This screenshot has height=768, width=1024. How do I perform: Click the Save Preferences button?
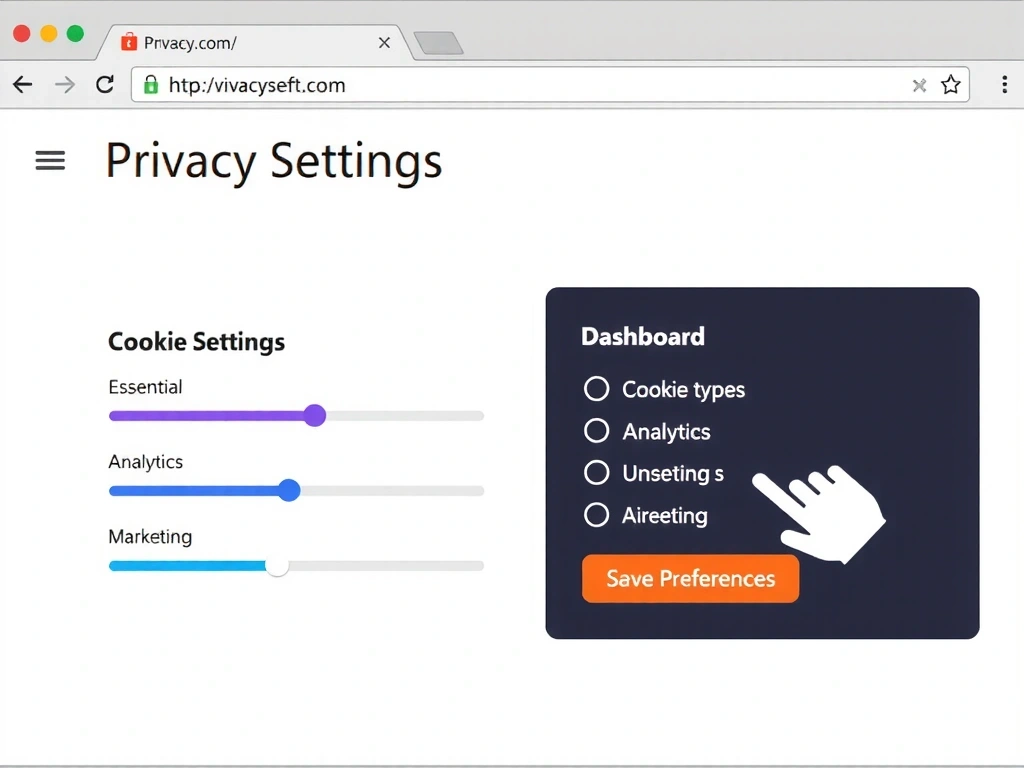(690, 579)
